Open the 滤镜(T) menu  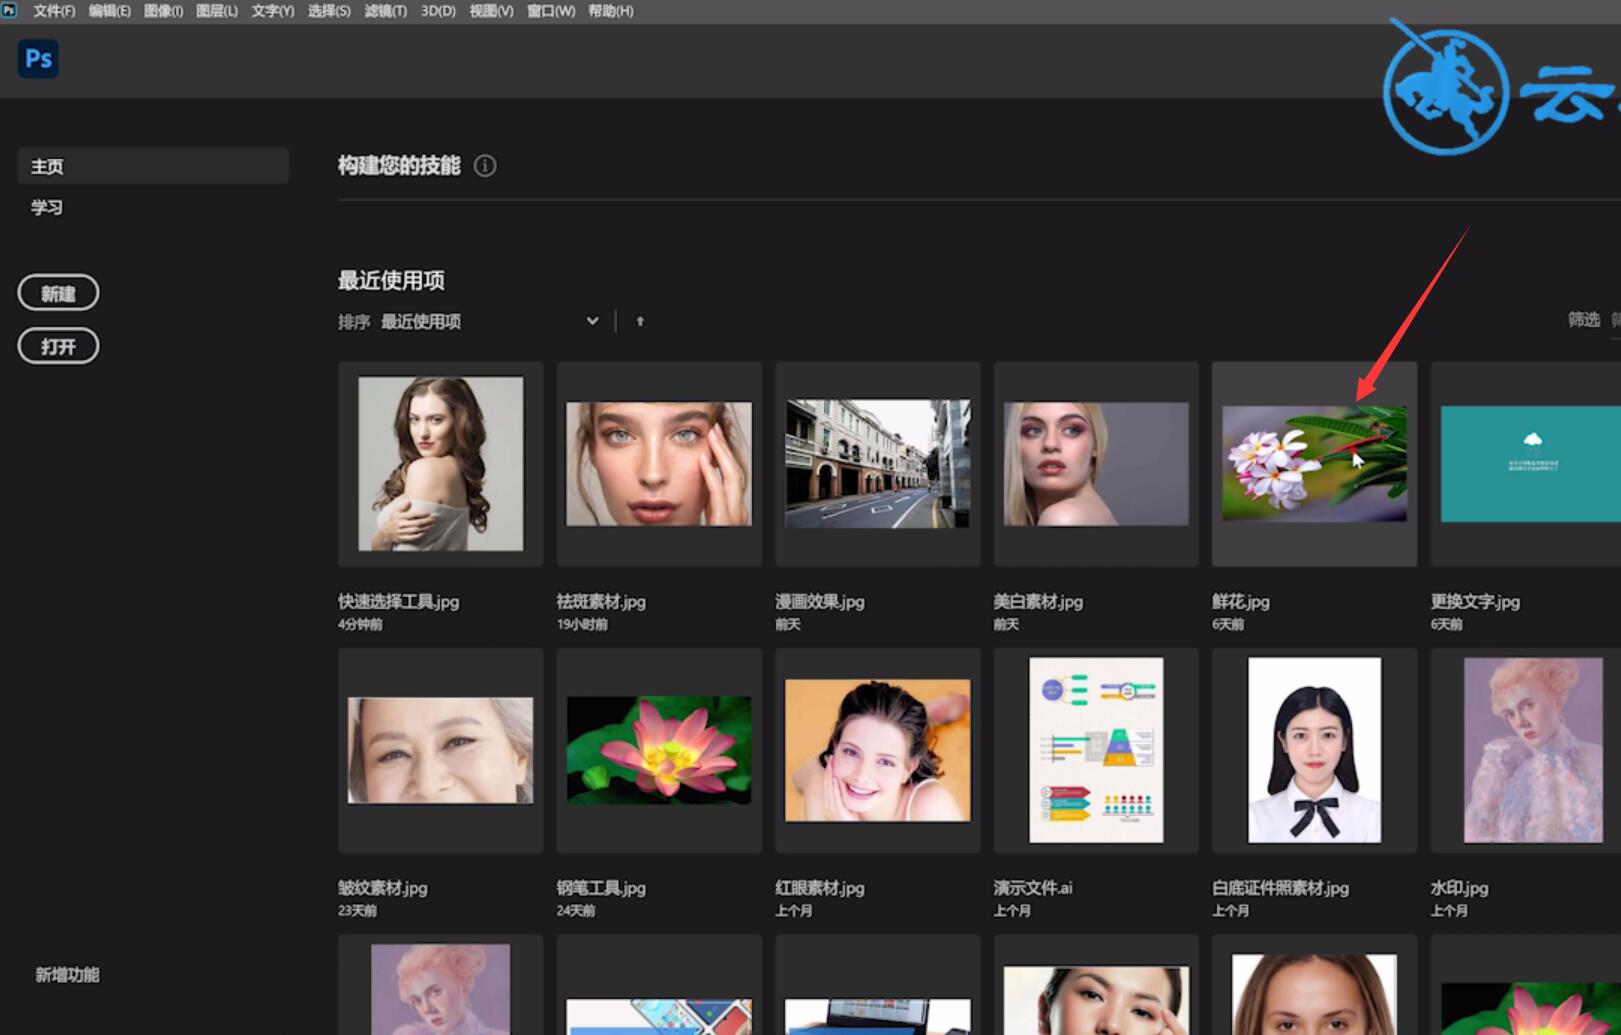(x=385, y=11)
